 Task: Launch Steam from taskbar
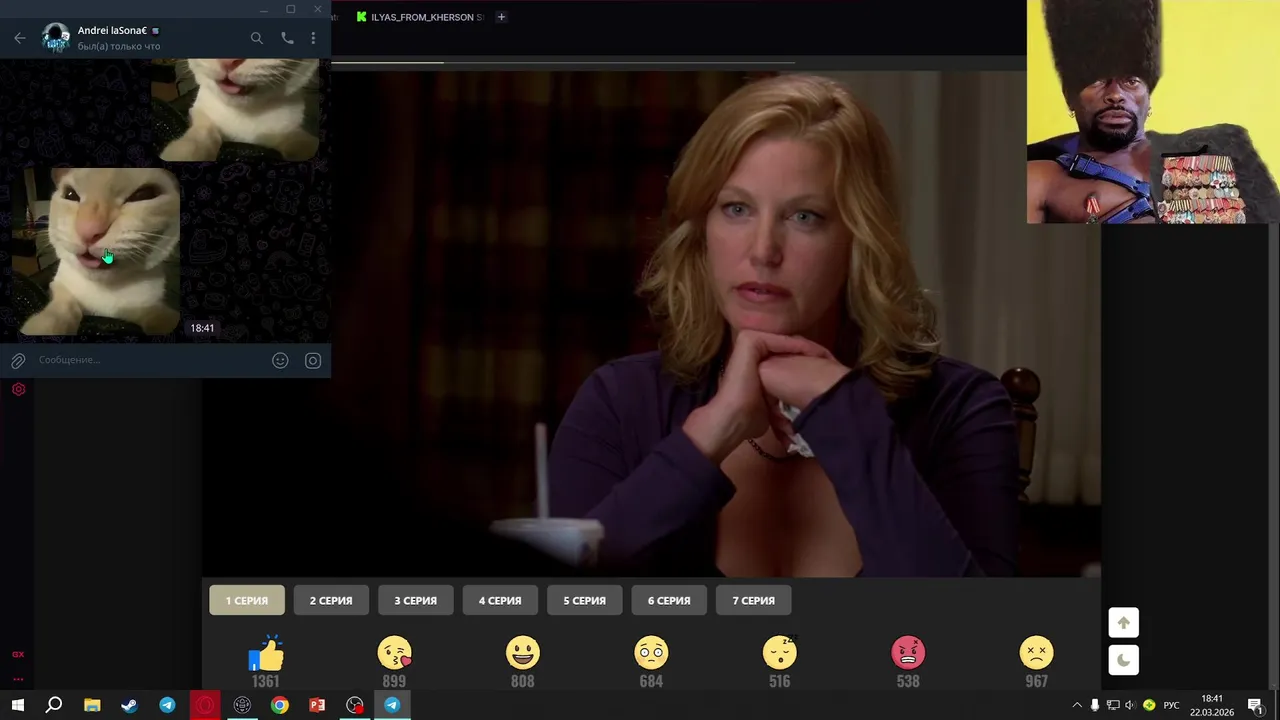click(x=129, y=705)
